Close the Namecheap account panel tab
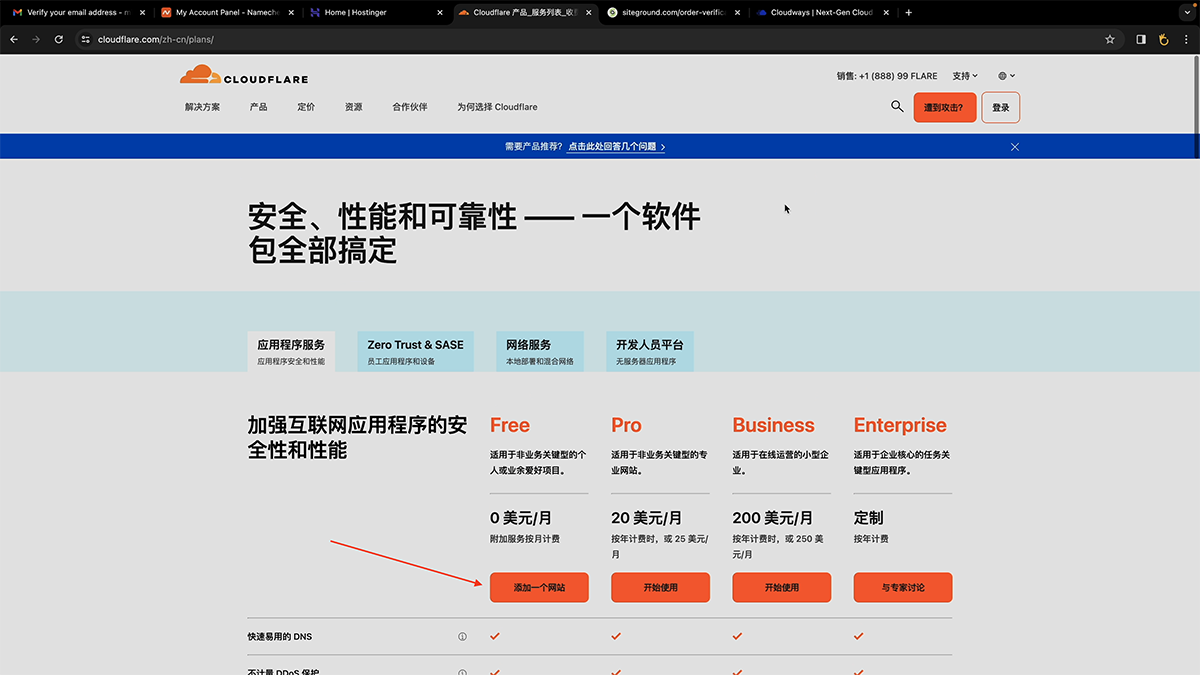This screenshot has width=1200, height=675. 291,13
